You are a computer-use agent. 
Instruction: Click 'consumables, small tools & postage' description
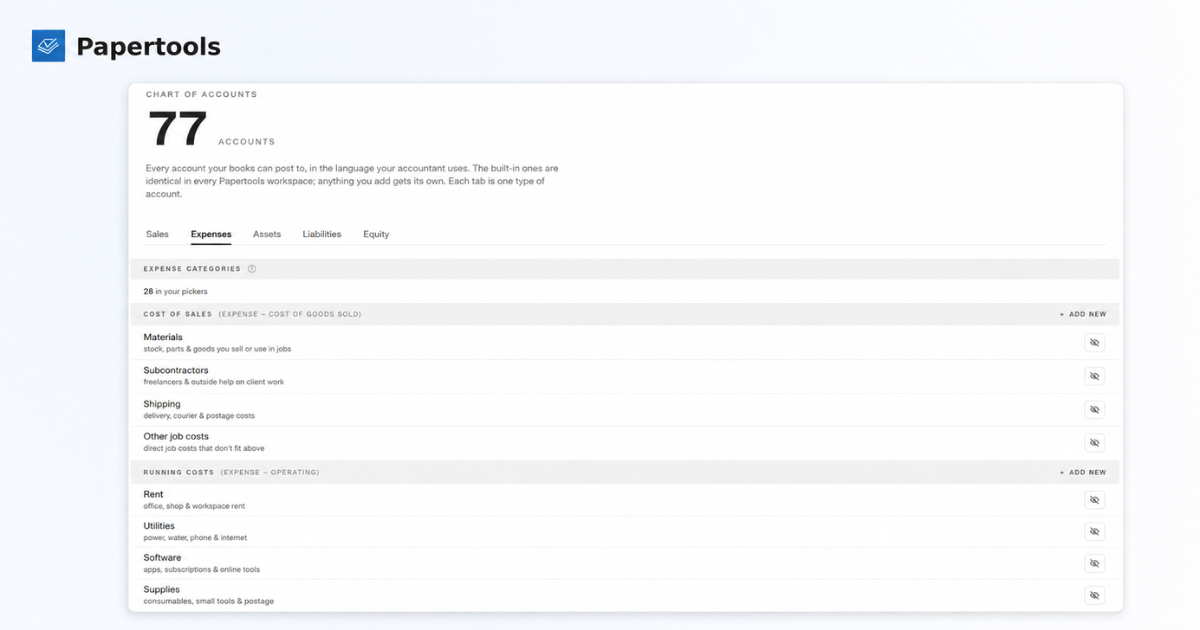209,601
